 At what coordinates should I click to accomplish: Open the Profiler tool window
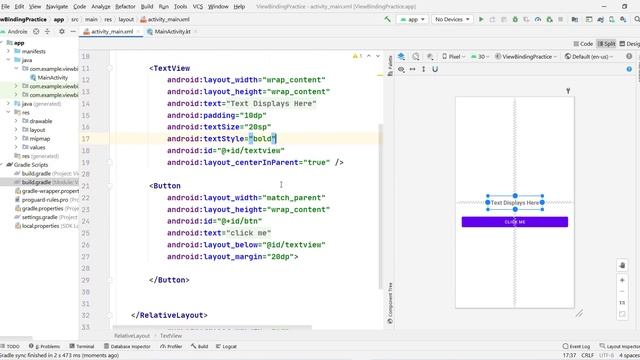pos(171,346)
